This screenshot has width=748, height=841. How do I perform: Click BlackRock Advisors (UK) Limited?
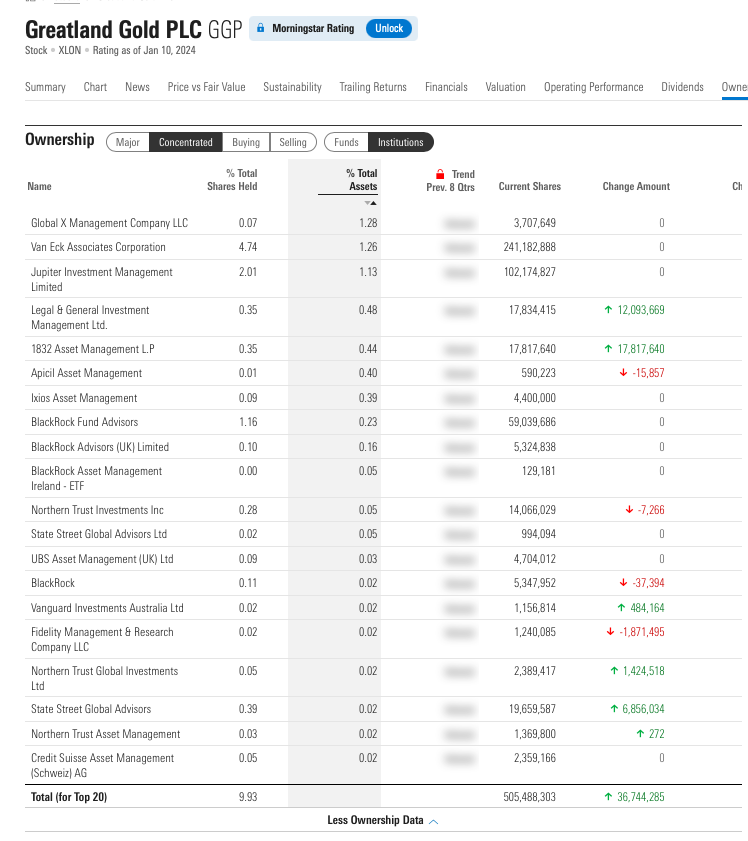[100, 447]
